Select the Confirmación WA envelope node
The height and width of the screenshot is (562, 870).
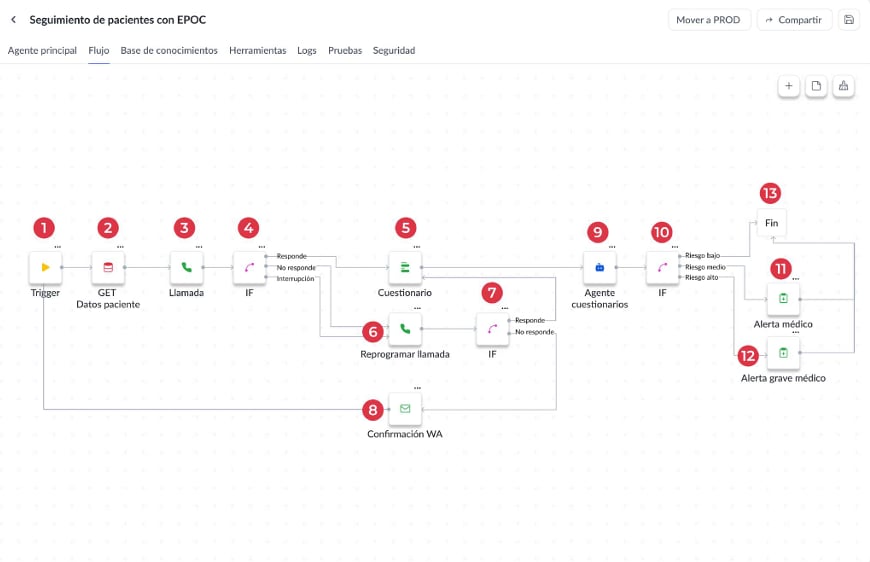pyautogui.click(x=405, y=409)
